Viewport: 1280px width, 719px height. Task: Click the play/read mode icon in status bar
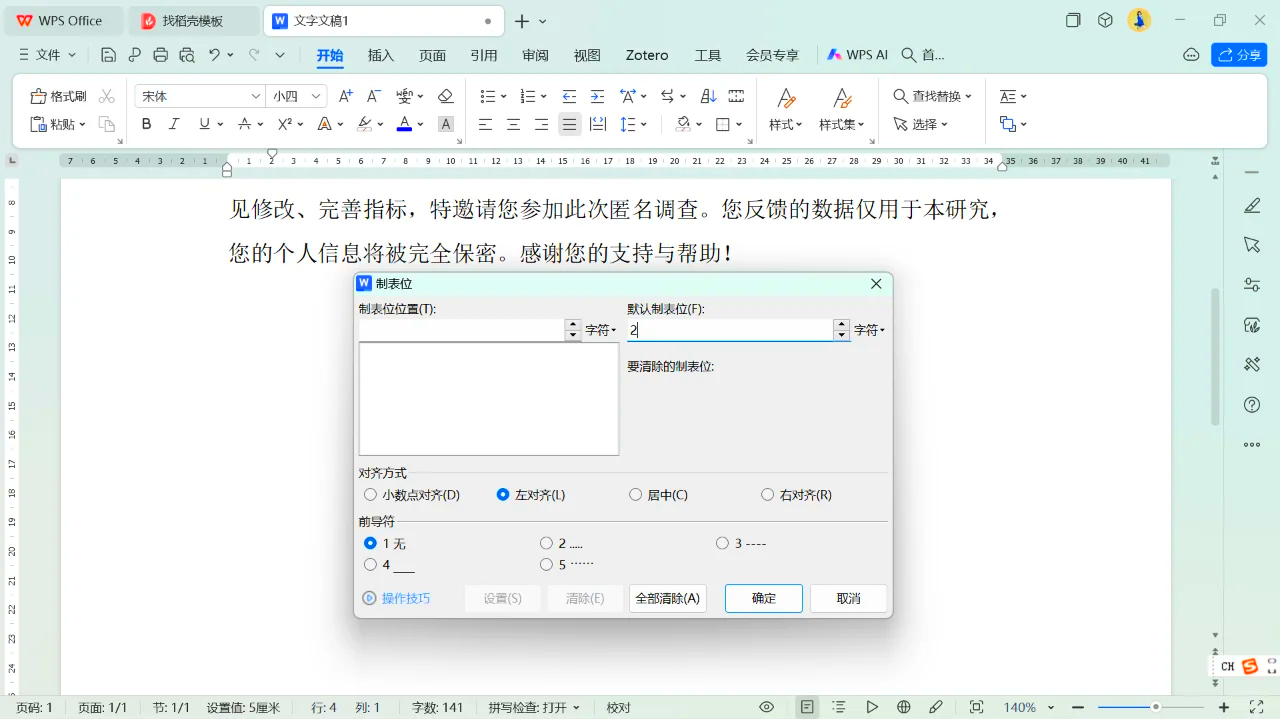872,707
